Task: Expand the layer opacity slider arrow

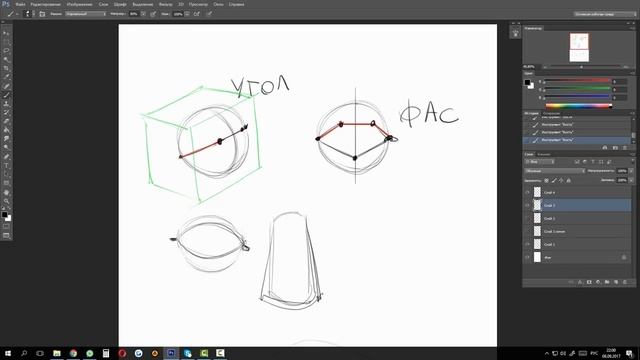Action: click(x=631, y=171)
